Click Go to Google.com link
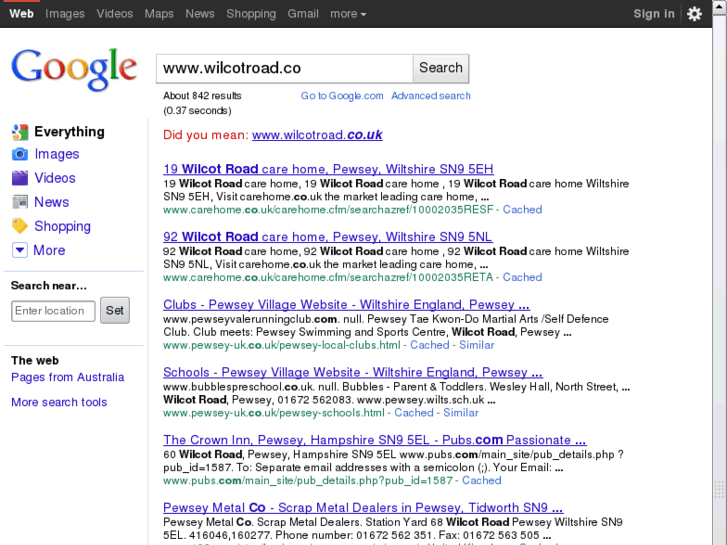727x545 pixels. click(x=342, y=96)
